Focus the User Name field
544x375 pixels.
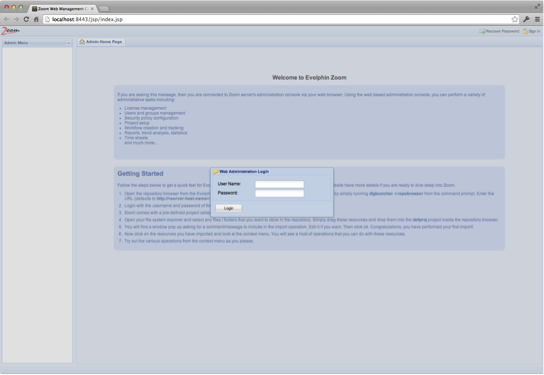(x=280, y=184)
